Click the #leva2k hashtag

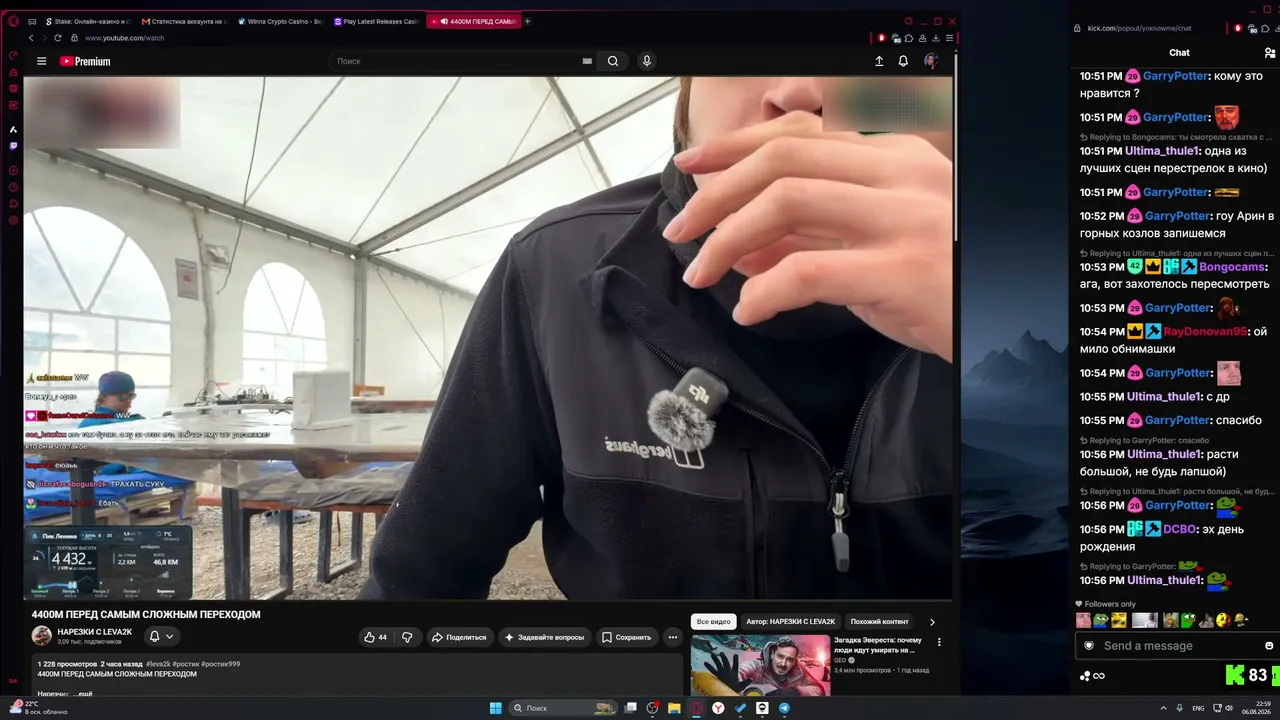click(x=158, y=664)
